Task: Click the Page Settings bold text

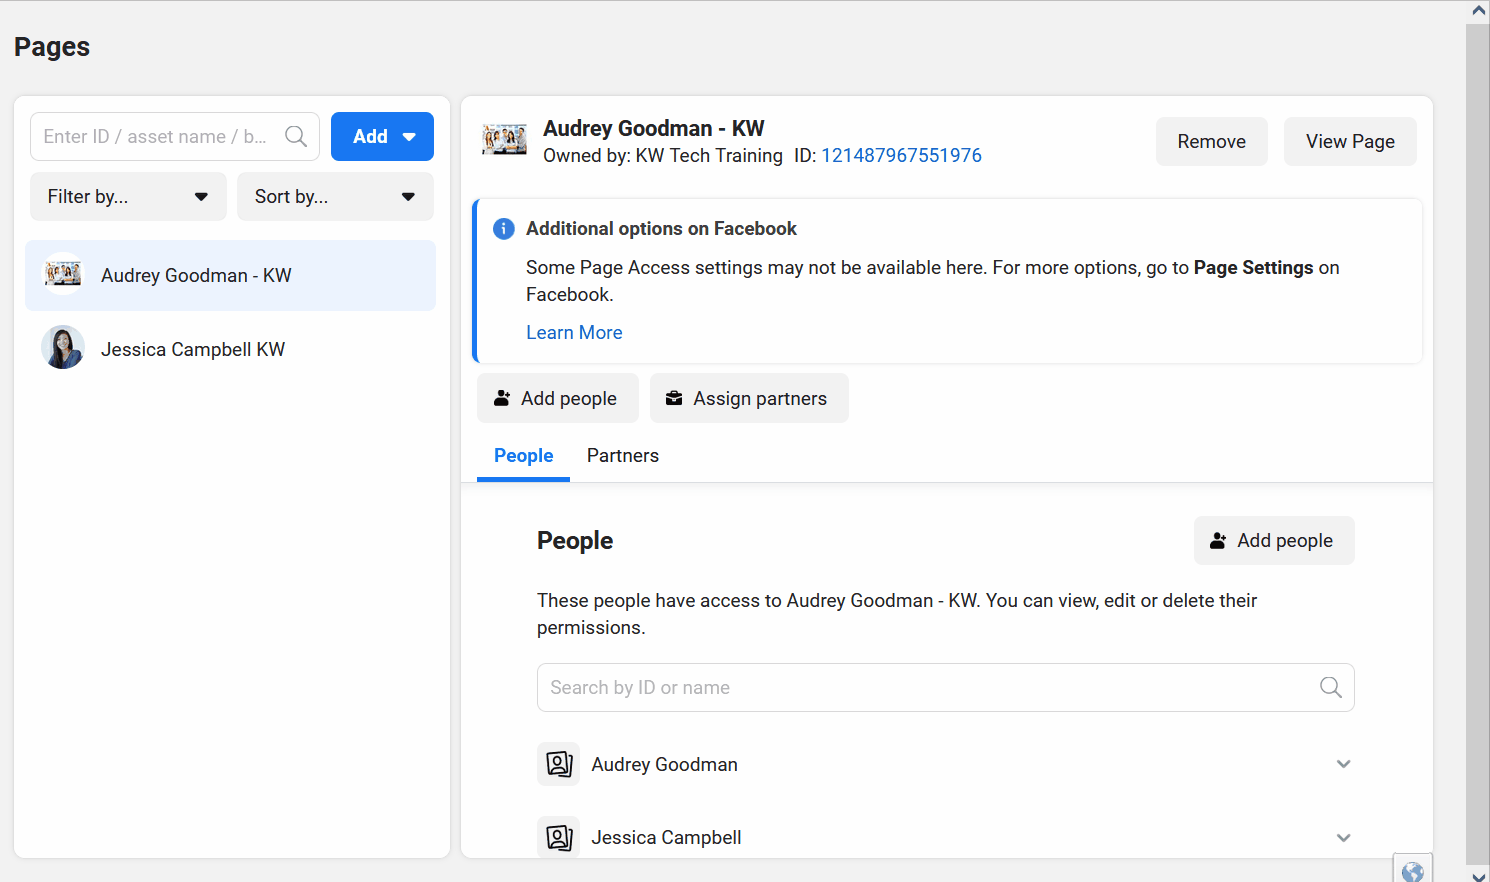Action: [x=1253, y=267]
